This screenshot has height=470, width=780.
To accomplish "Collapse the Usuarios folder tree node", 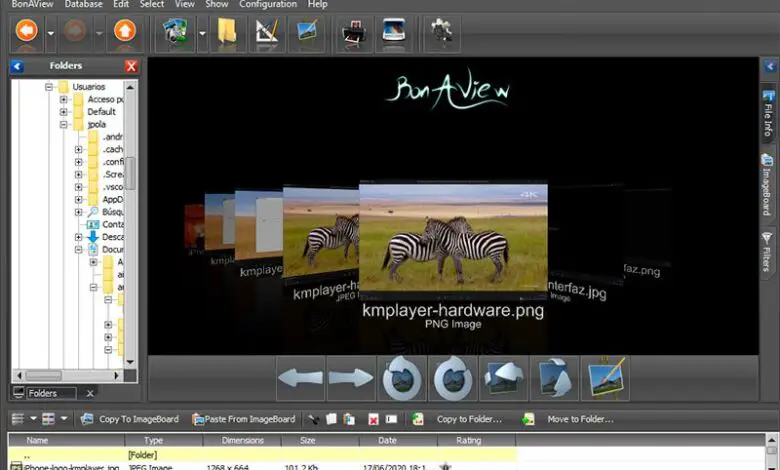I will [x=50, y=87].
